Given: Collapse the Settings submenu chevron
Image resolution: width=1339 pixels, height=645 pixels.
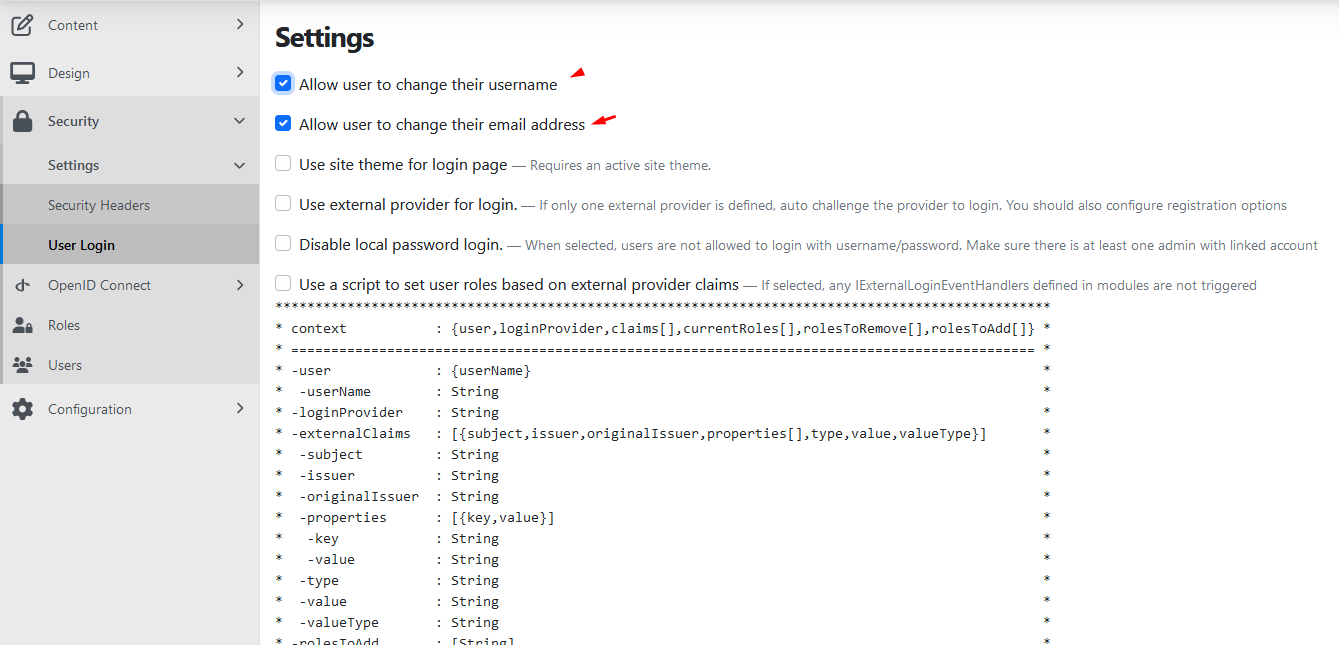Looking at the screenshot, I should point(239,165).
